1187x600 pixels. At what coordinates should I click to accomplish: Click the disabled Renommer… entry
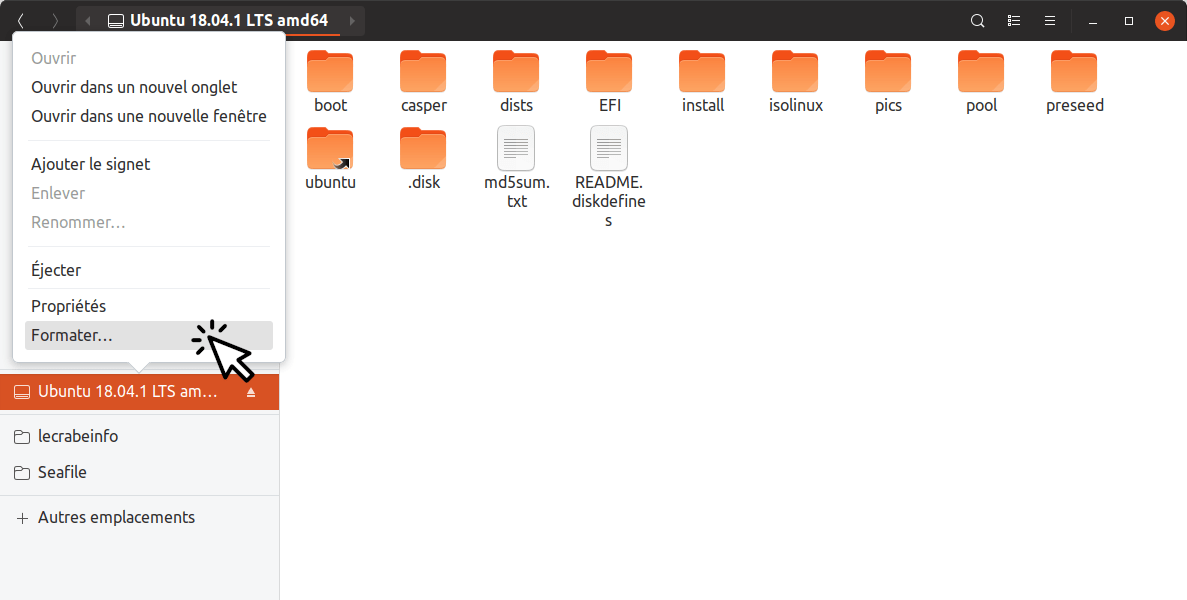point(149,222)
